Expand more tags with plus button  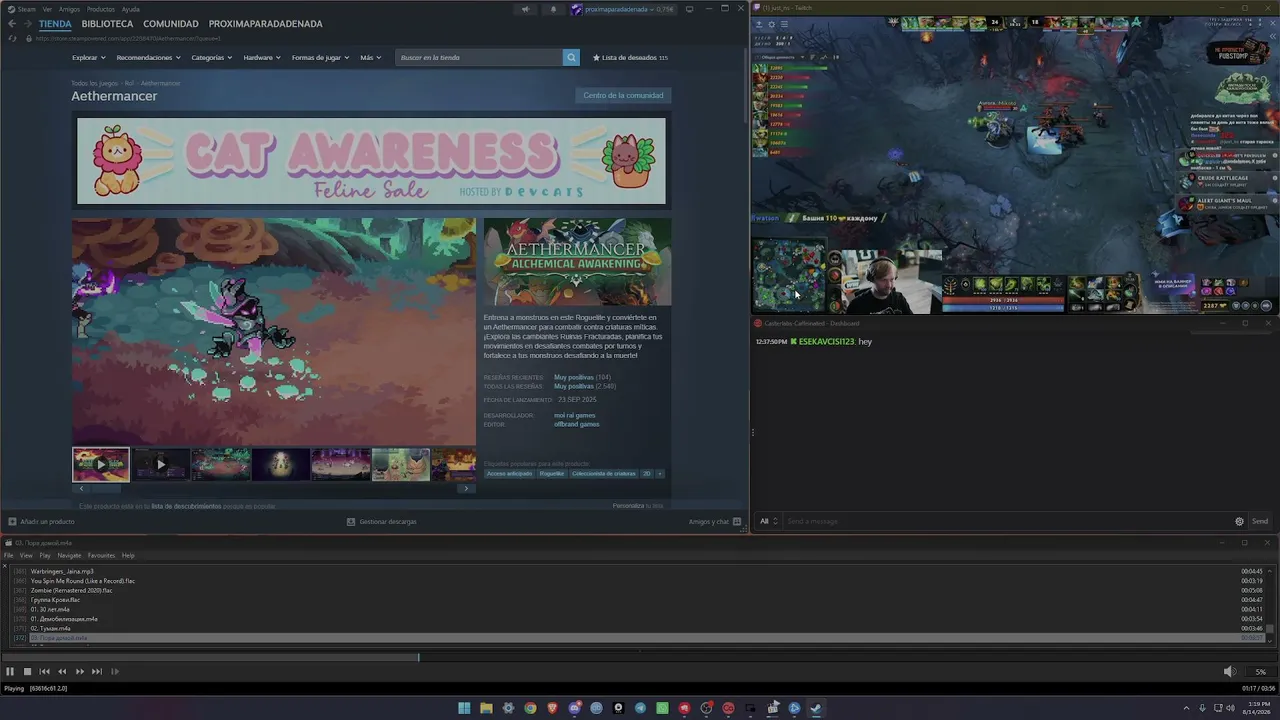[x=659, y=473]
